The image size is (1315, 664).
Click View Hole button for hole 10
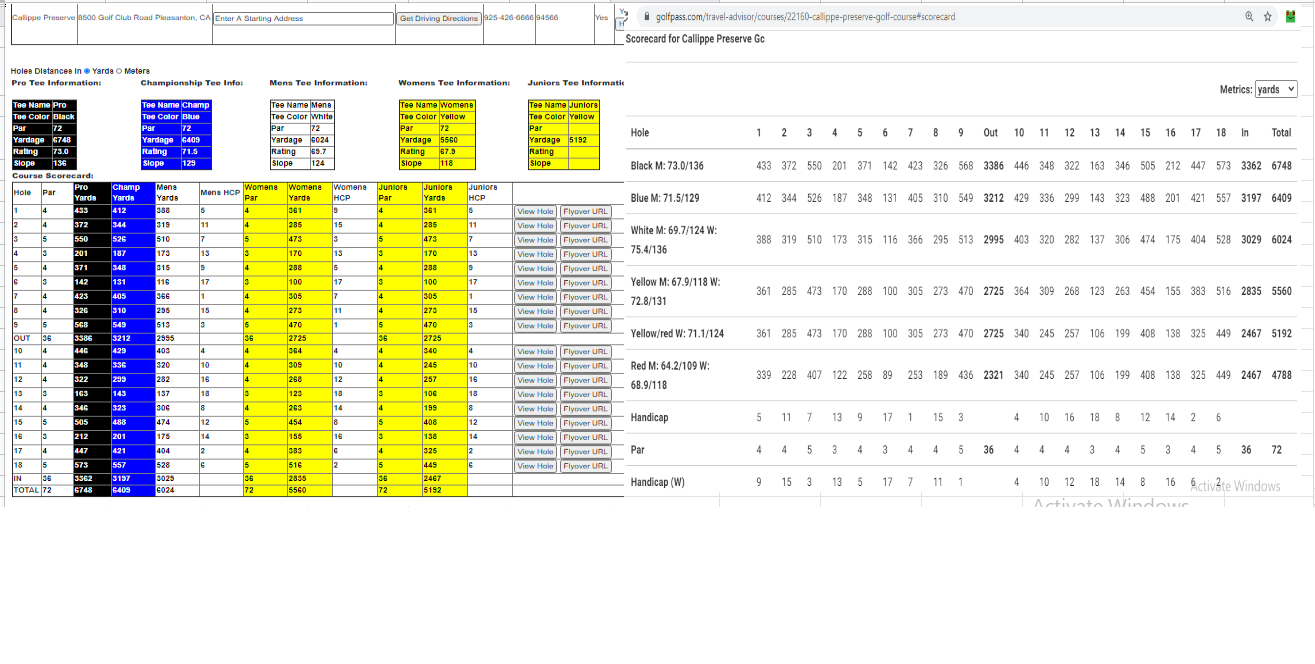[x=535, y=352]
